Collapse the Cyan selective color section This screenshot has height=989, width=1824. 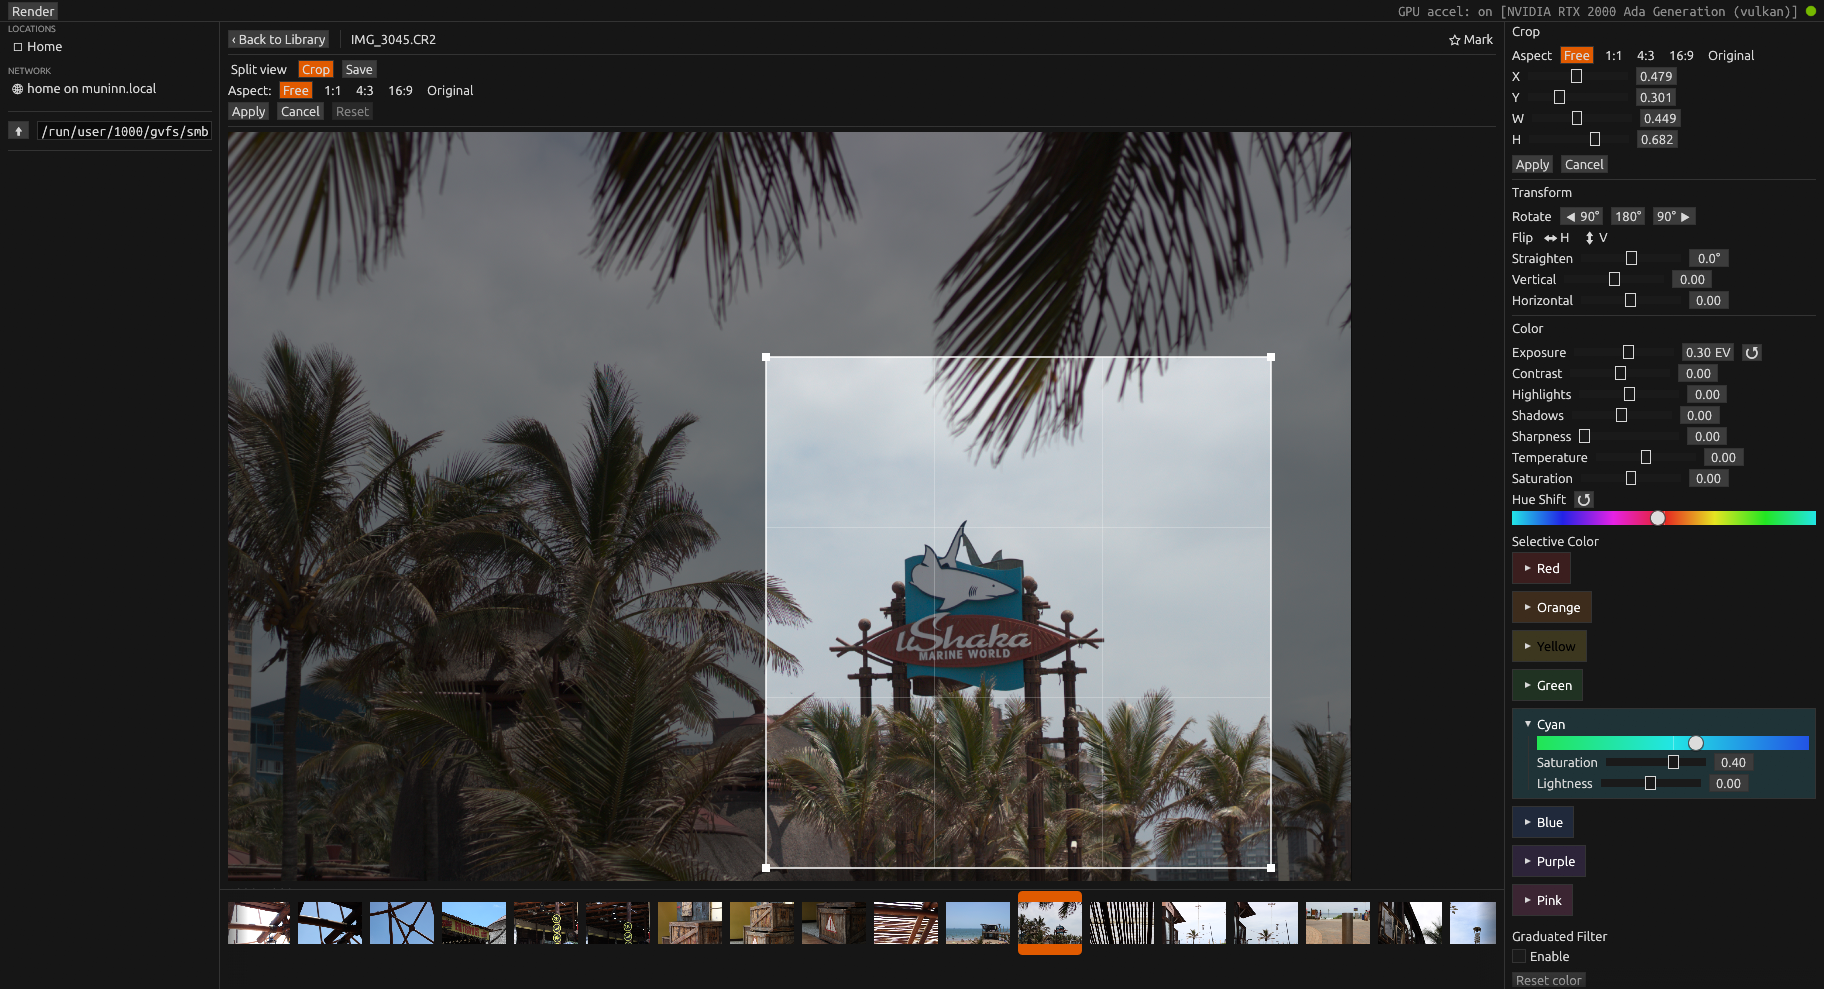point(1545,725)
